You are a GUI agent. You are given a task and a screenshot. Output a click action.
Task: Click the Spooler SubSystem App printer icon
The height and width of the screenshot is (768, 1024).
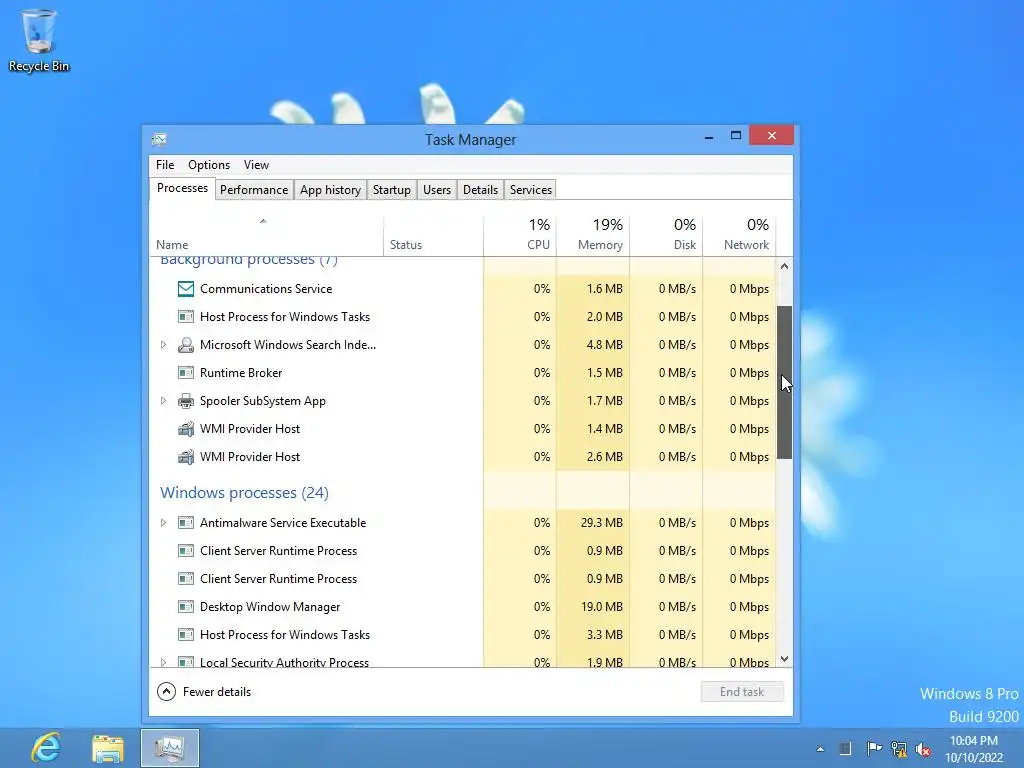coord(186,401)
